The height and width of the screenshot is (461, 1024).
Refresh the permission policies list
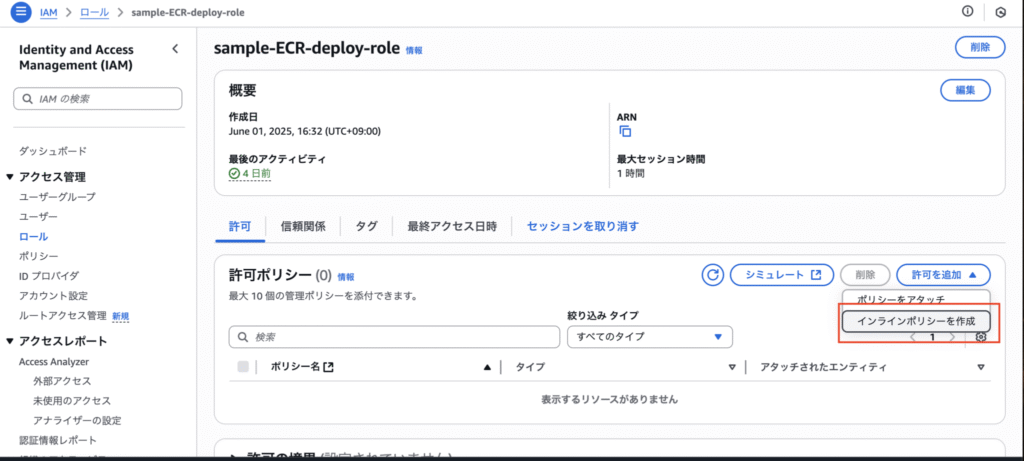(x=712, y=275)
